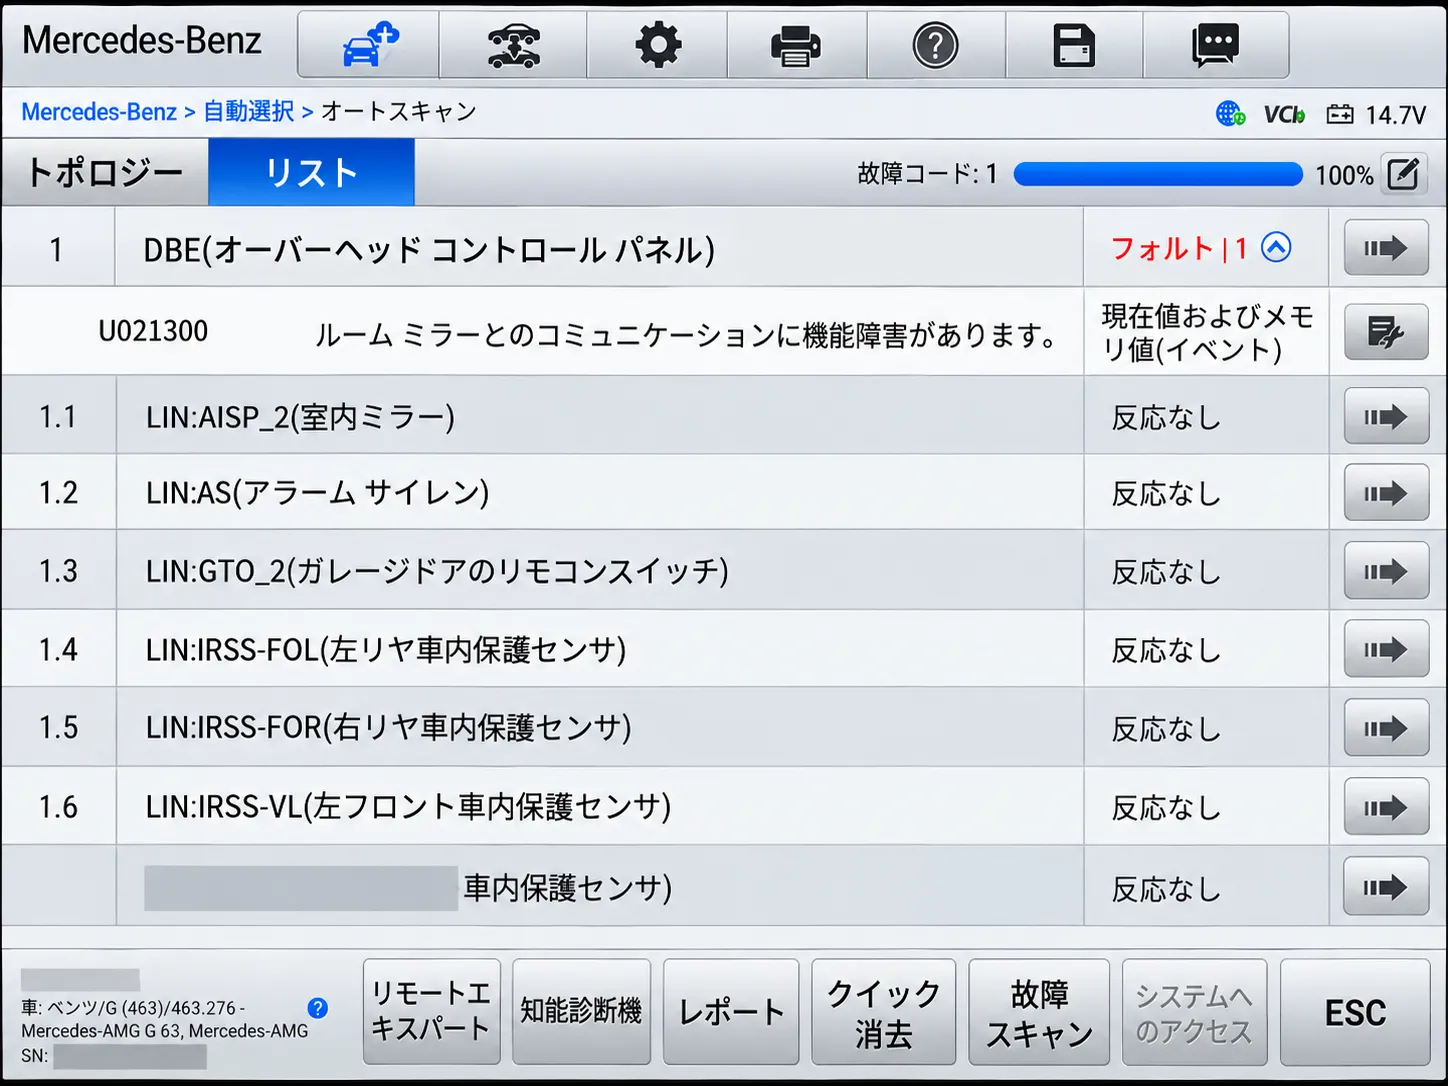Click クイック消去 button
This screenshot has height=1086, width=1448.
[x=883, y=1012]
